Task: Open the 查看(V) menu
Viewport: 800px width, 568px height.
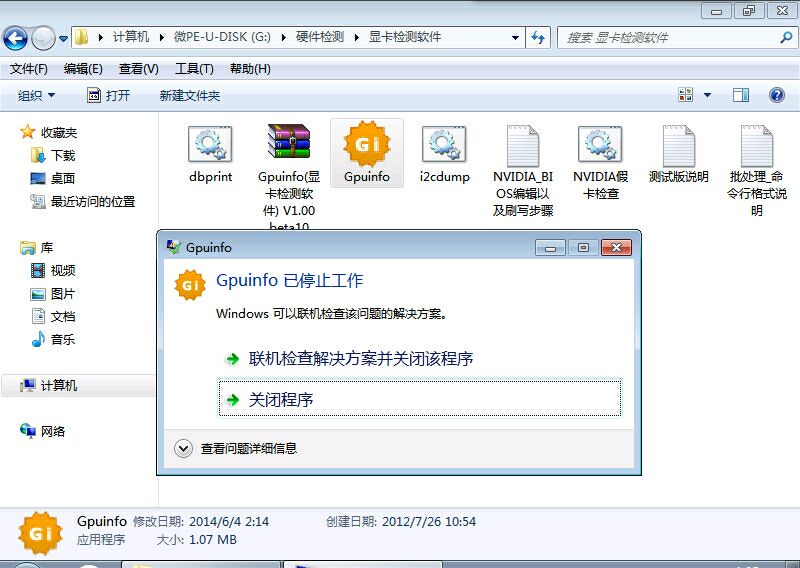Action: [138, 69]
